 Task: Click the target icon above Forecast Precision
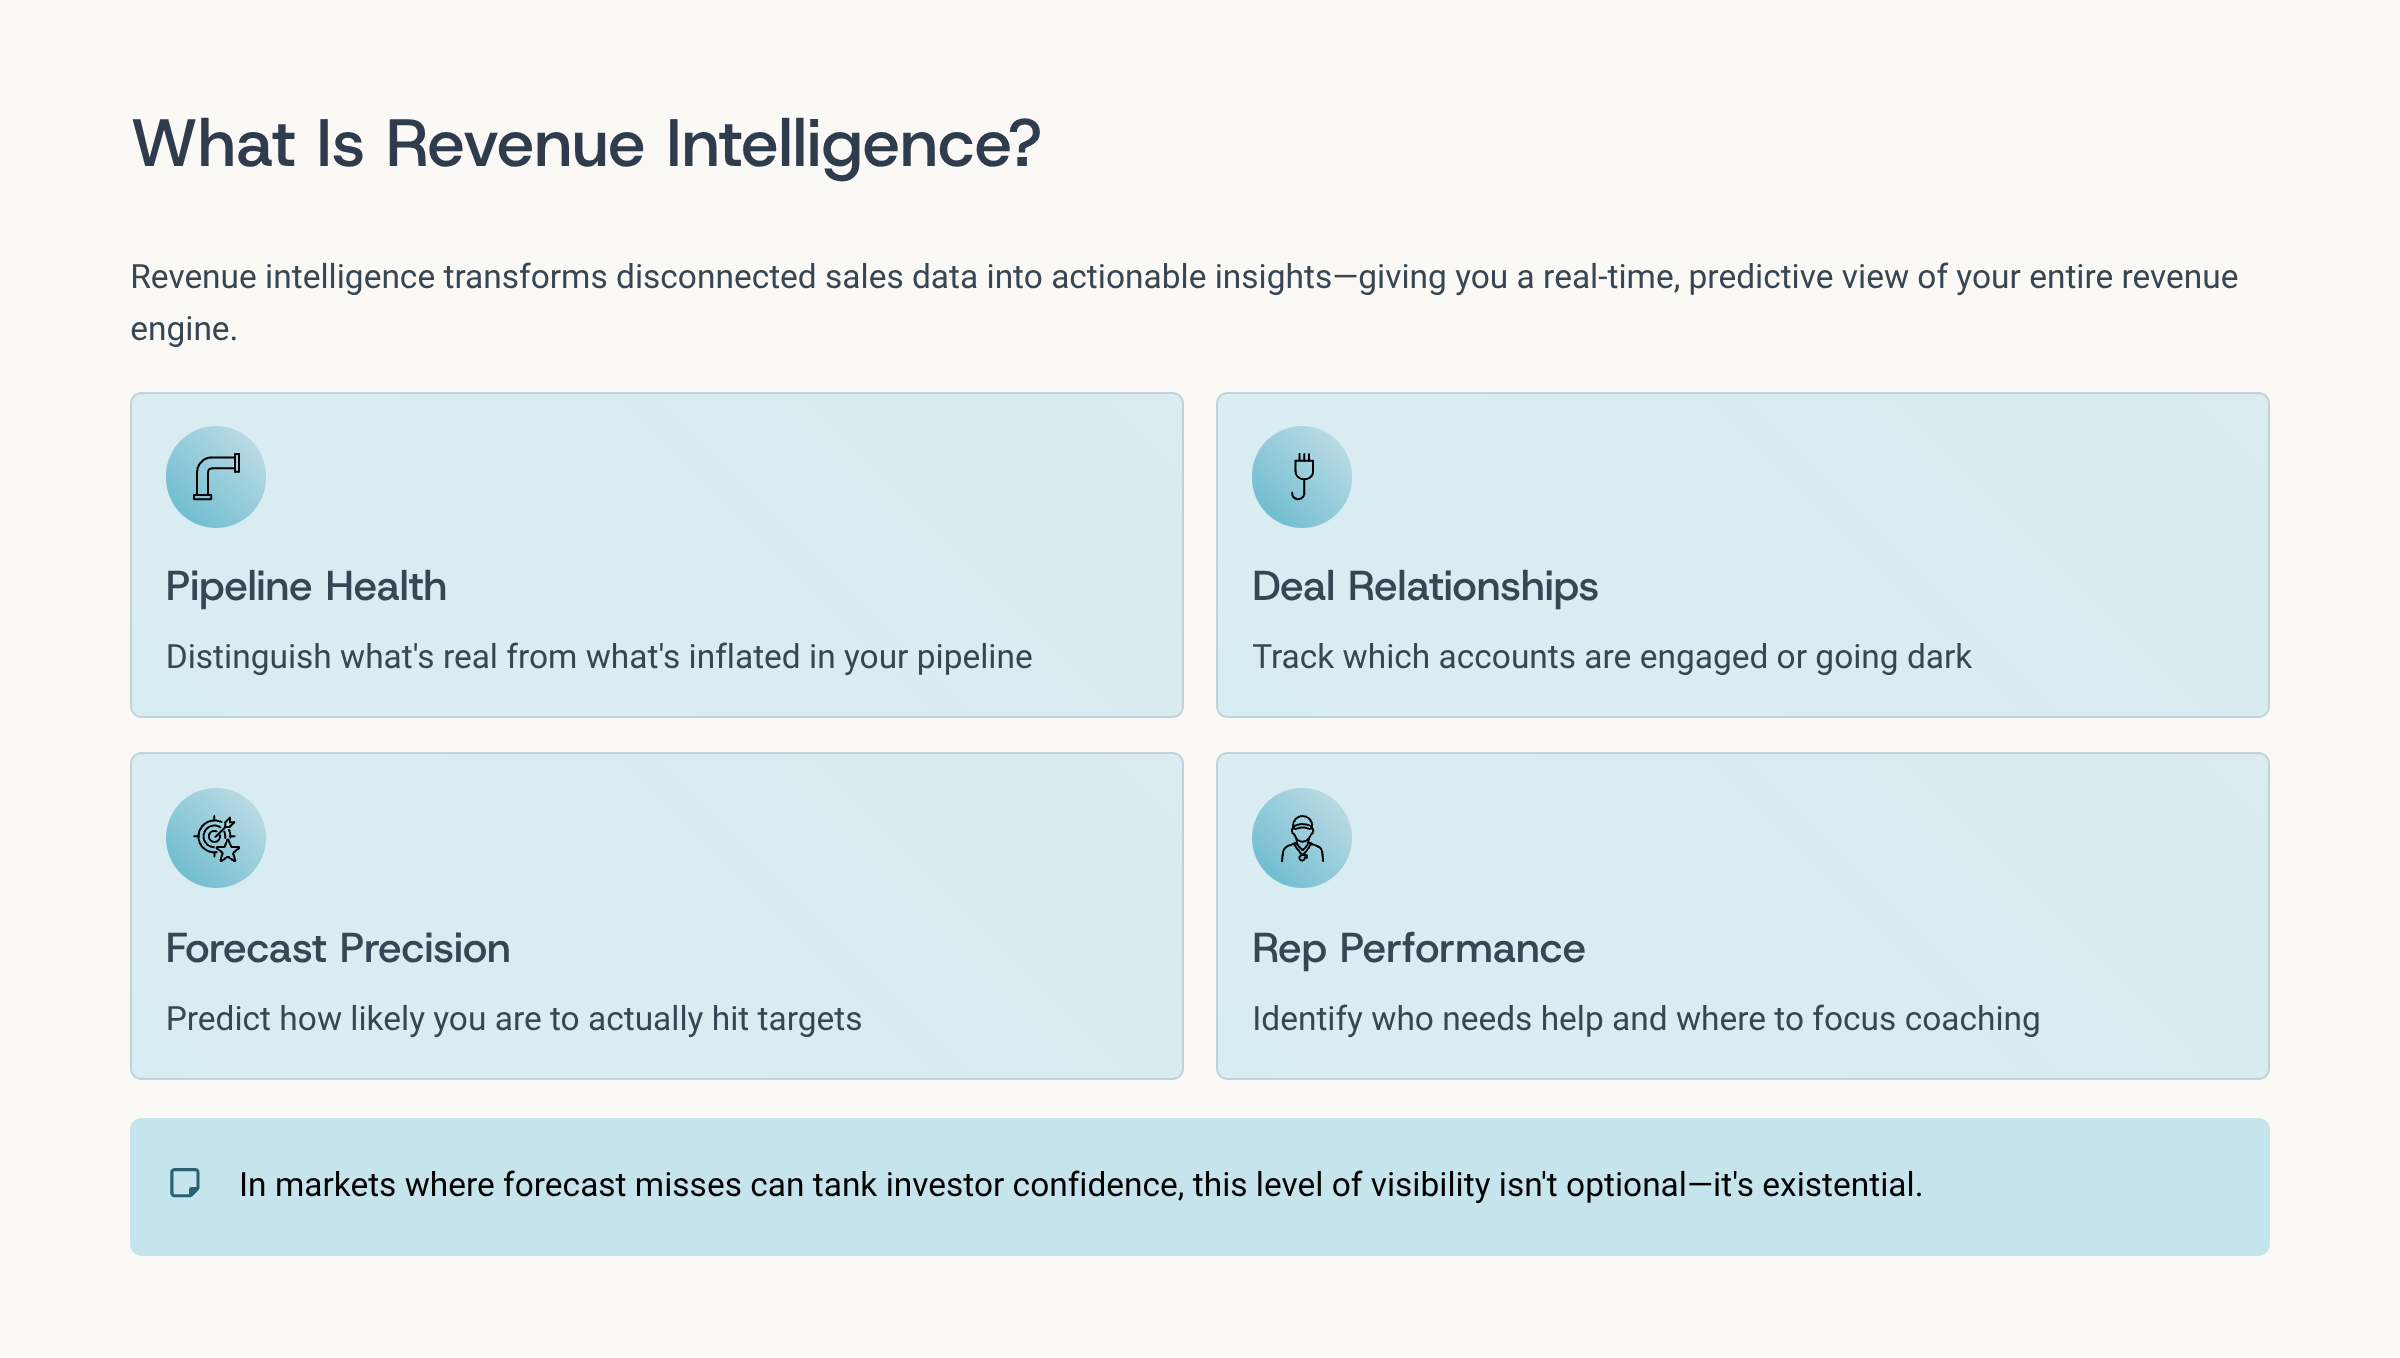216,838
